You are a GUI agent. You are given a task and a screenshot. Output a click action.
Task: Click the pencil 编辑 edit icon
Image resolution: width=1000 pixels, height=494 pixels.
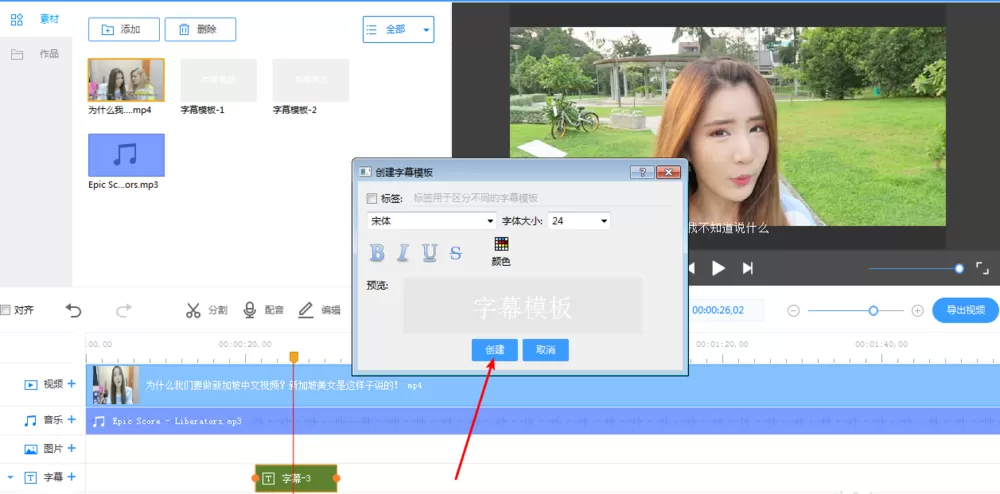tap(306, 310)
